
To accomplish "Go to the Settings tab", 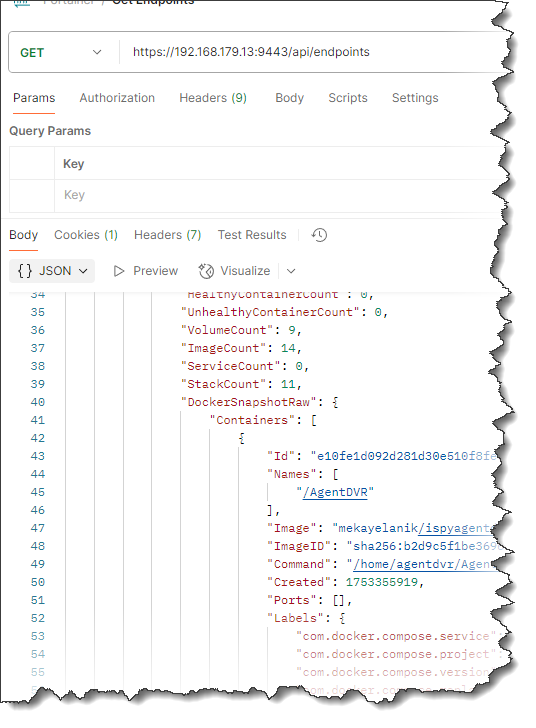I will (x=415, y=98).
